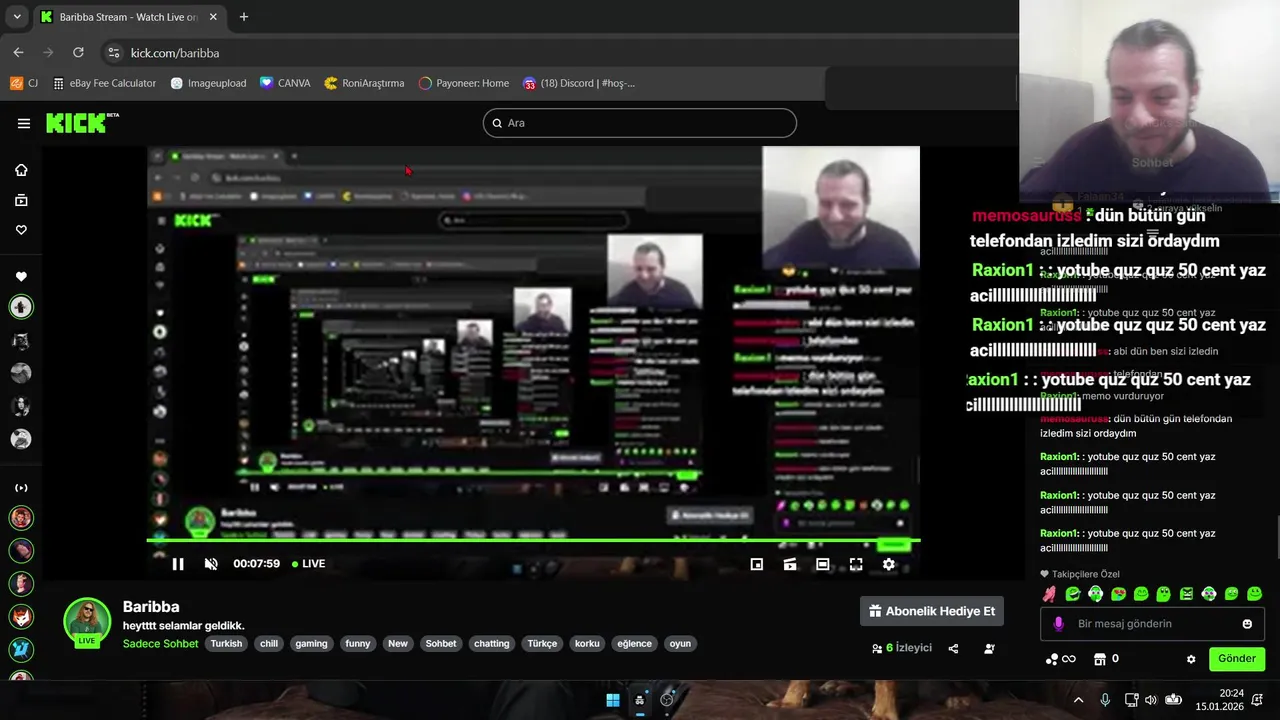The width and height of the screenshot is (1280, 720).
Task: Open the Browse icon below Home in sidebar
Action: point(21,200)
